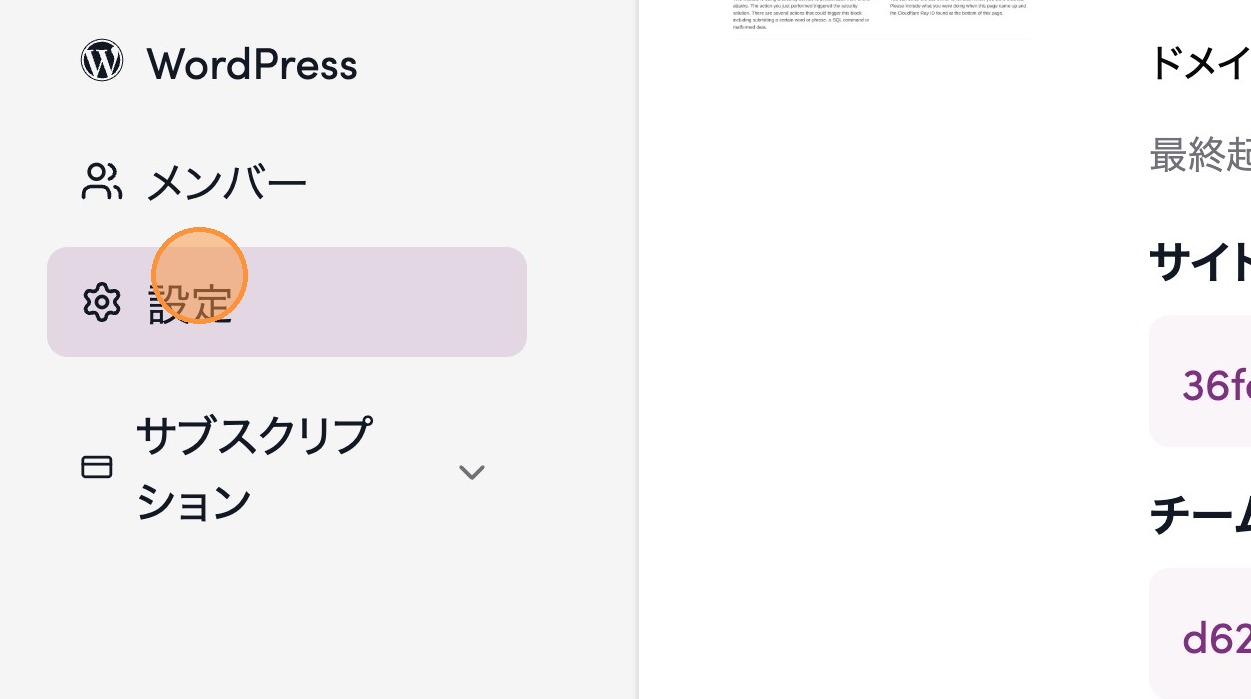
Task: Click the WordPress logo icon
Action: [x=102, y=61]
